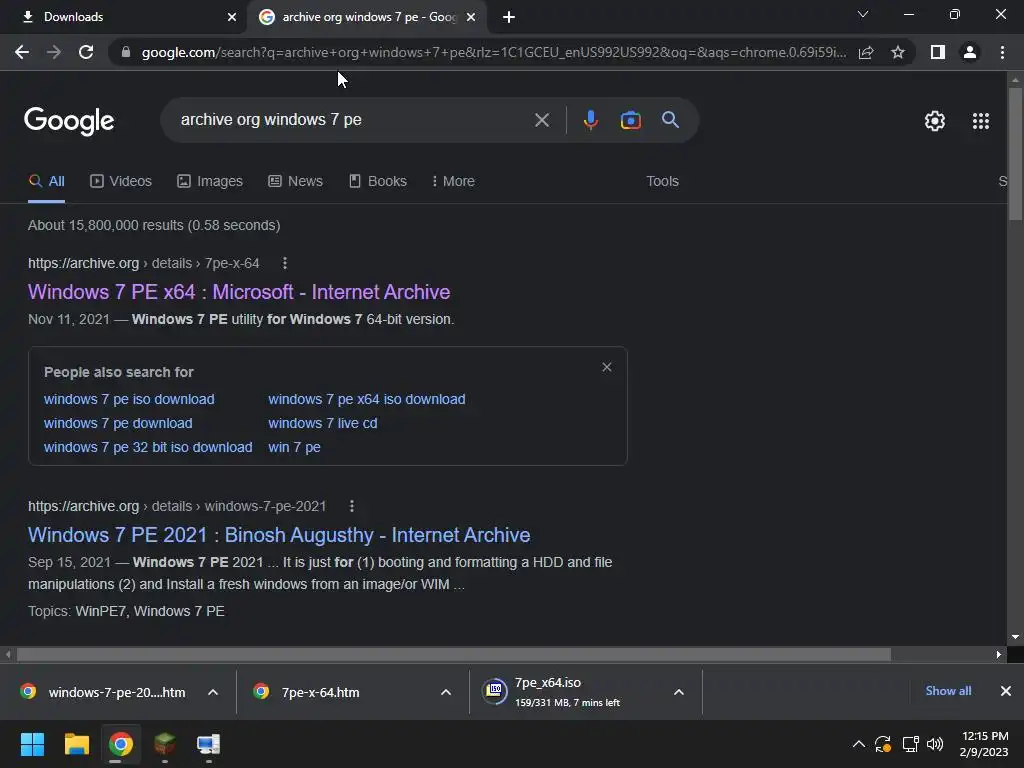The width and height of the screenshot is (1024, 768).
Task: Select the All results tab
Action: pos(46,181)
